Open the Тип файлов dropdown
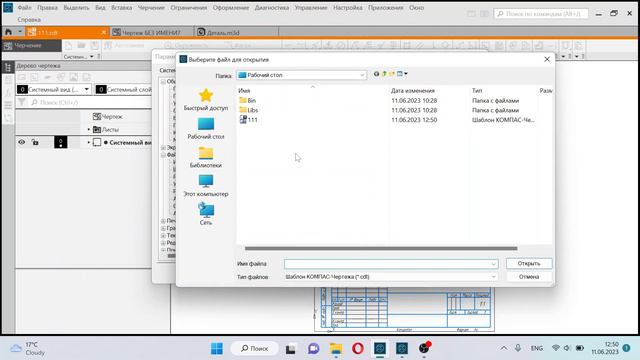640x360 pixels. point(391,277)
